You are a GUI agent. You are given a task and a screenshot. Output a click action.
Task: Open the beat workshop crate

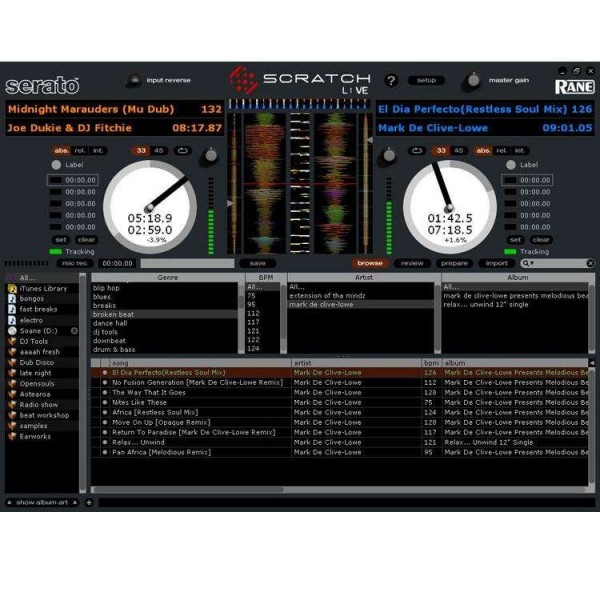tap(42, 415)
